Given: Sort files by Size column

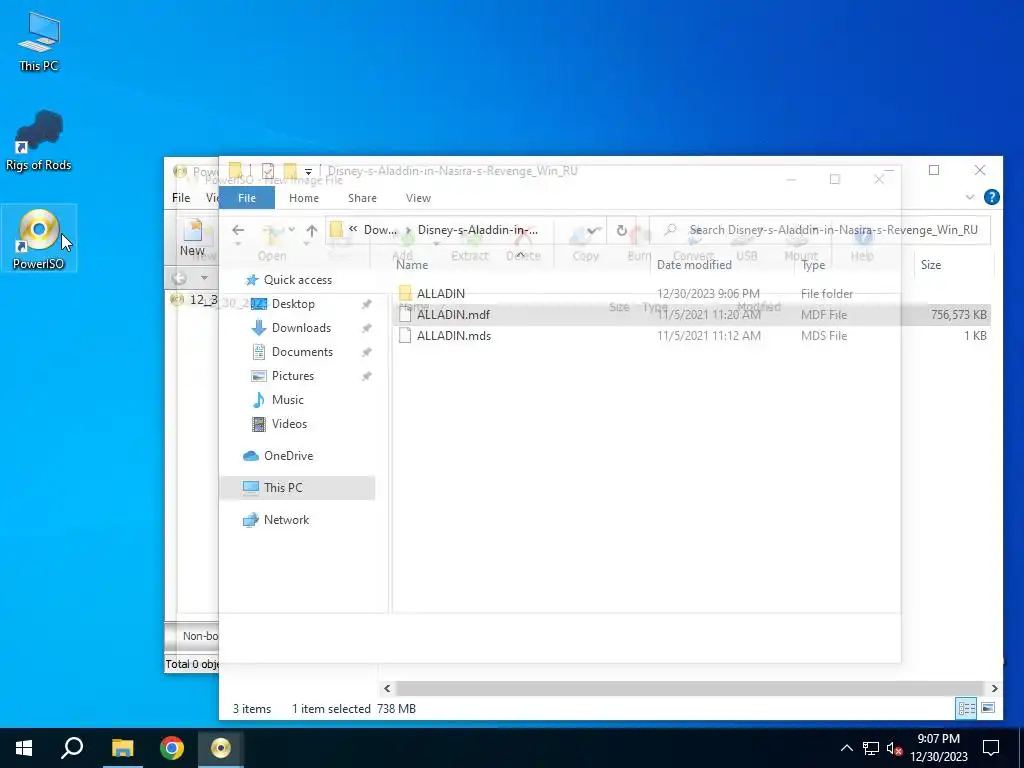Looking at the screenshot, I should point(931,264).
